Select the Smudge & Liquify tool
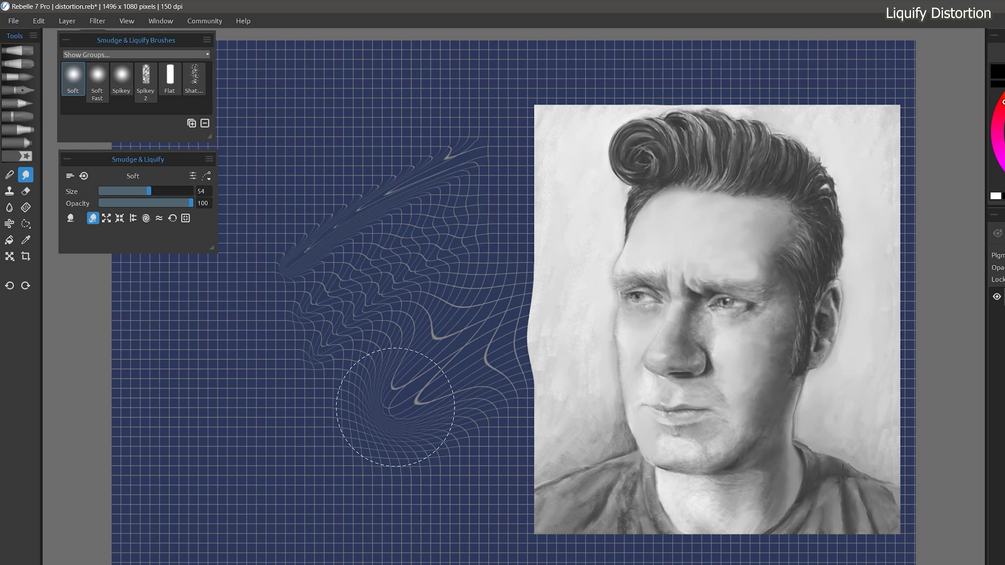This screenshot has height=565, width=1005. point(26,175)
